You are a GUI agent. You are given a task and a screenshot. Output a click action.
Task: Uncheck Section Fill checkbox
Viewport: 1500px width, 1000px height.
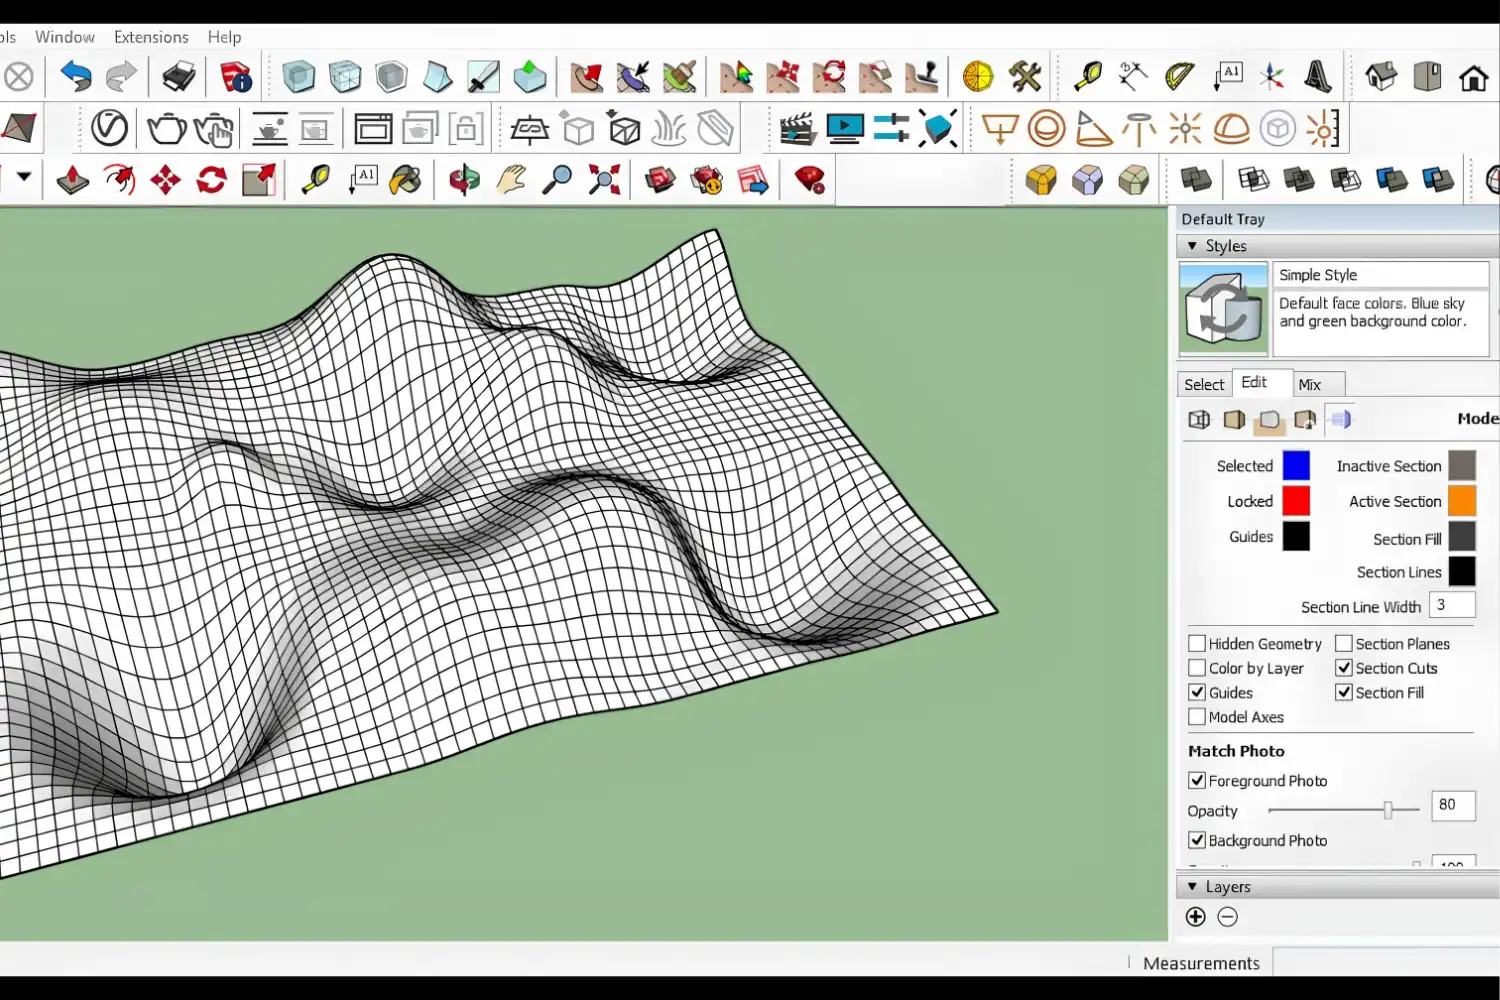coord(1344,692)
